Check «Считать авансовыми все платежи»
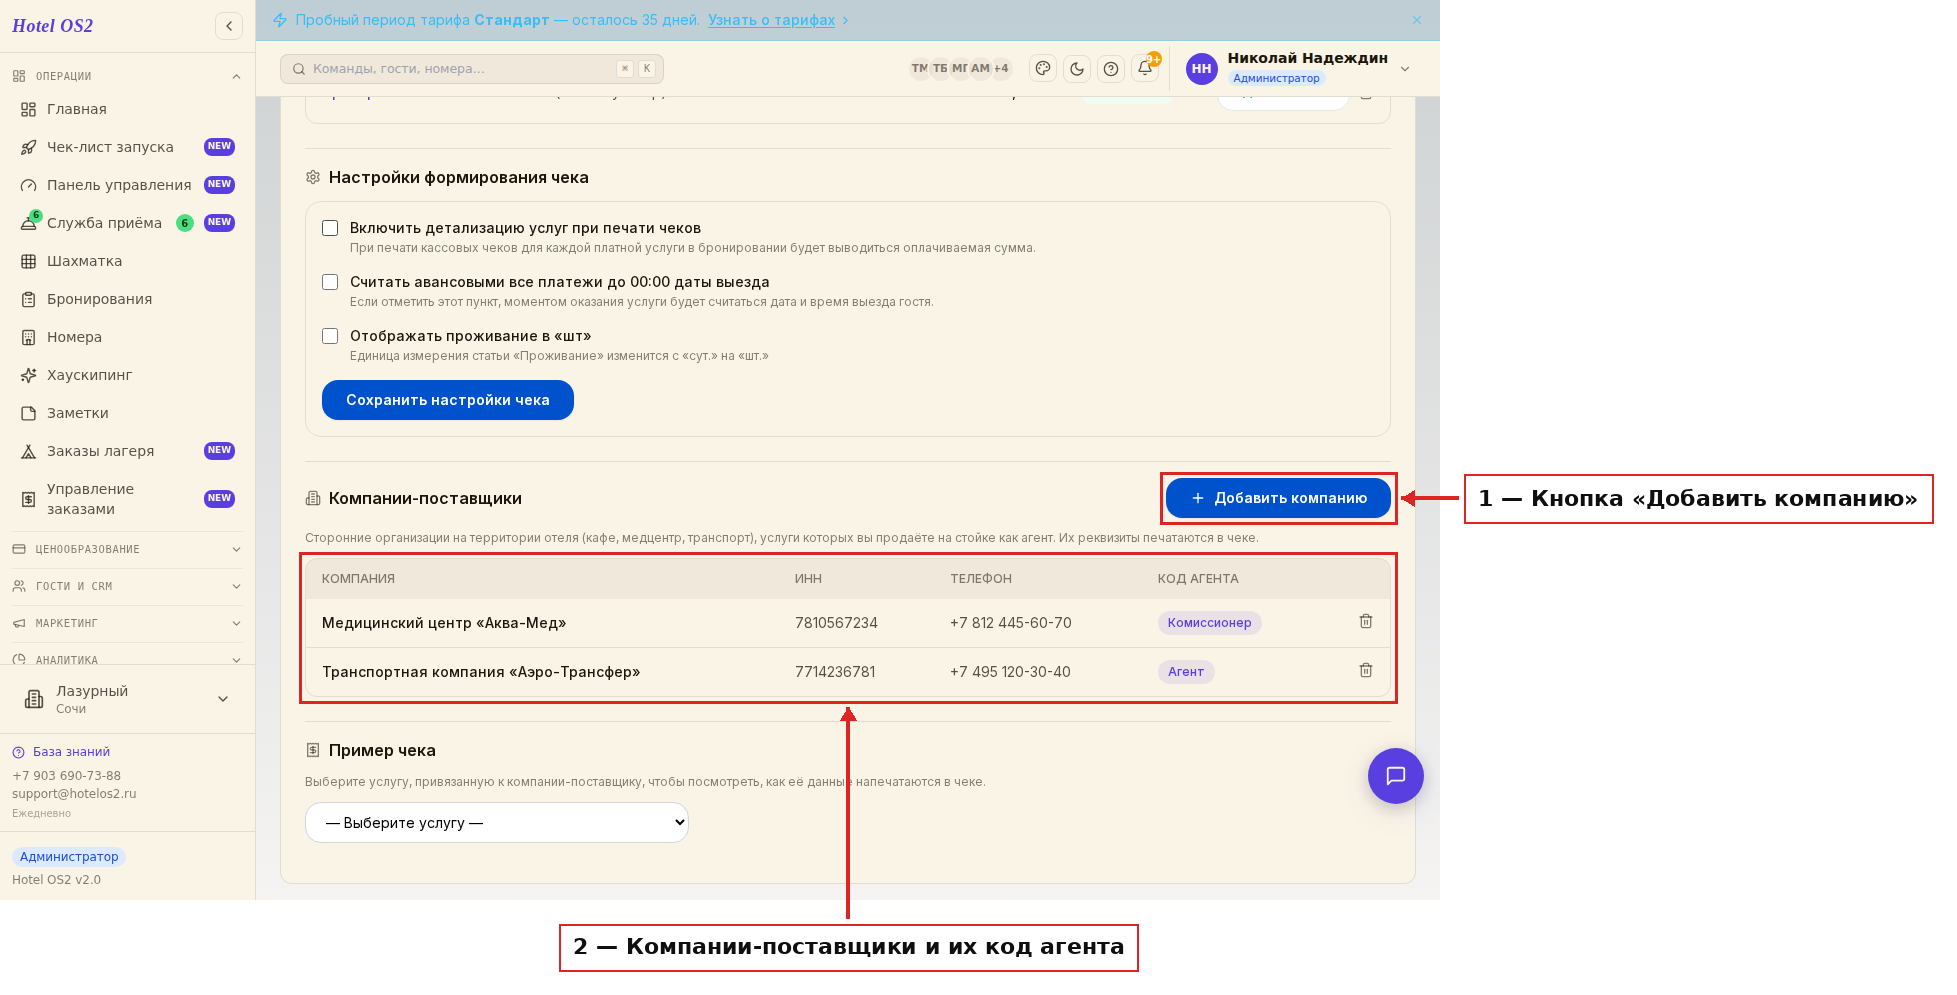 [330, 282]
